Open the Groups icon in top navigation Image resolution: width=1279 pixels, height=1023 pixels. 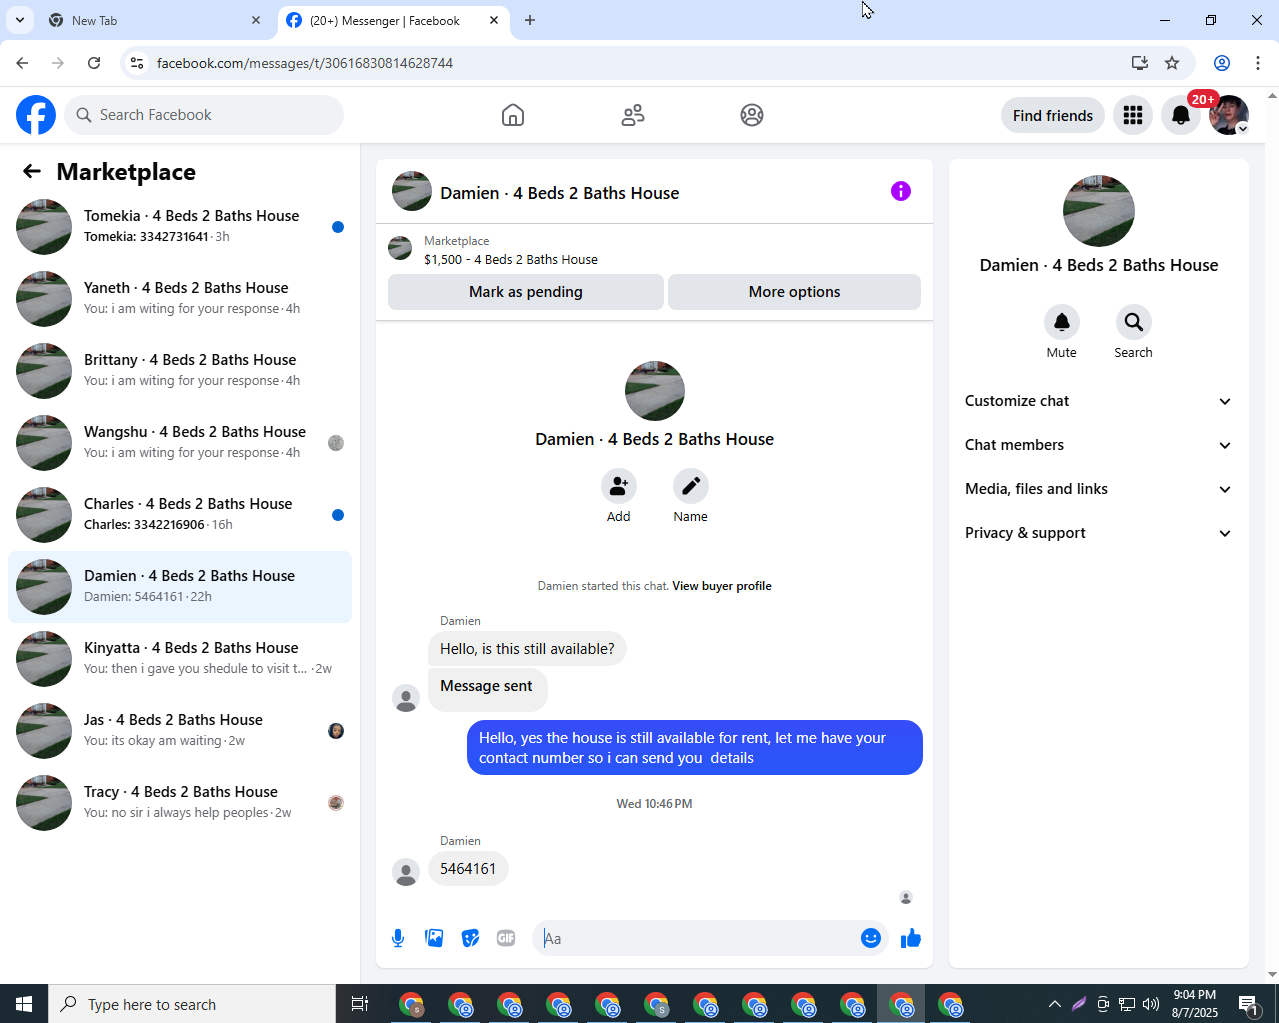752,115
